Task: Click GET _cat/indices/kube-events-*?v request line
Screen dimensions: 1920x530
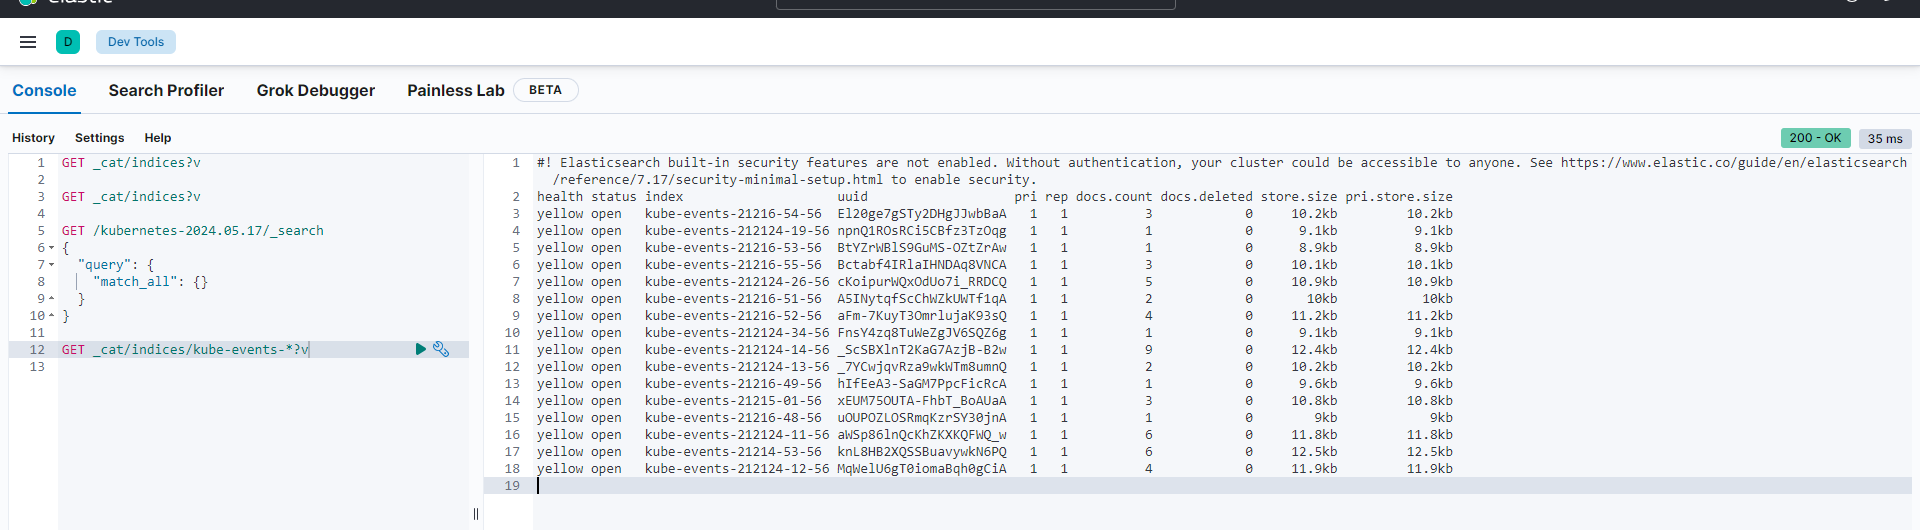Action: coord(185,349)
